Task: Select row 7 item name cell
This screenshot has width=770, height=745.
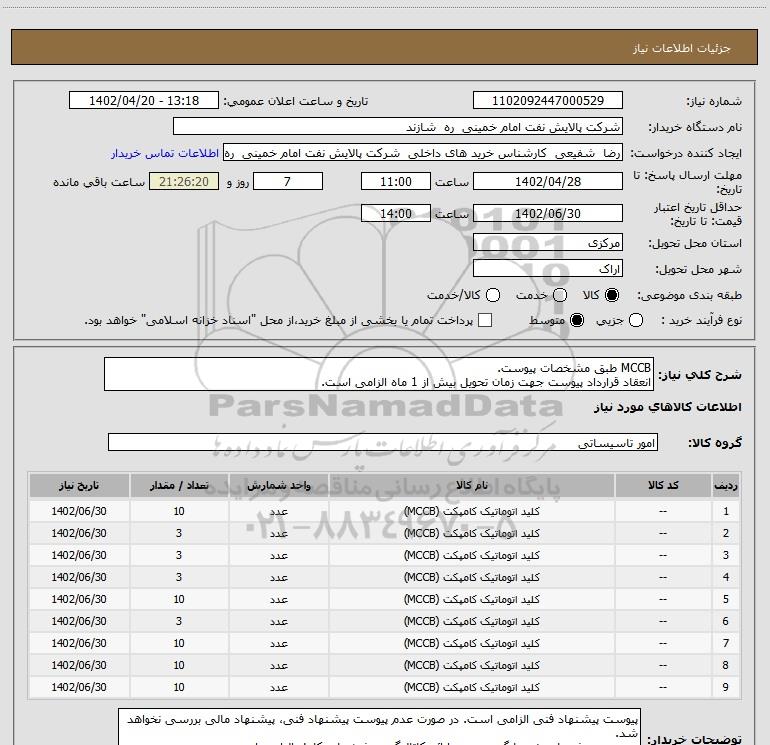Action: tap(471, 643)
